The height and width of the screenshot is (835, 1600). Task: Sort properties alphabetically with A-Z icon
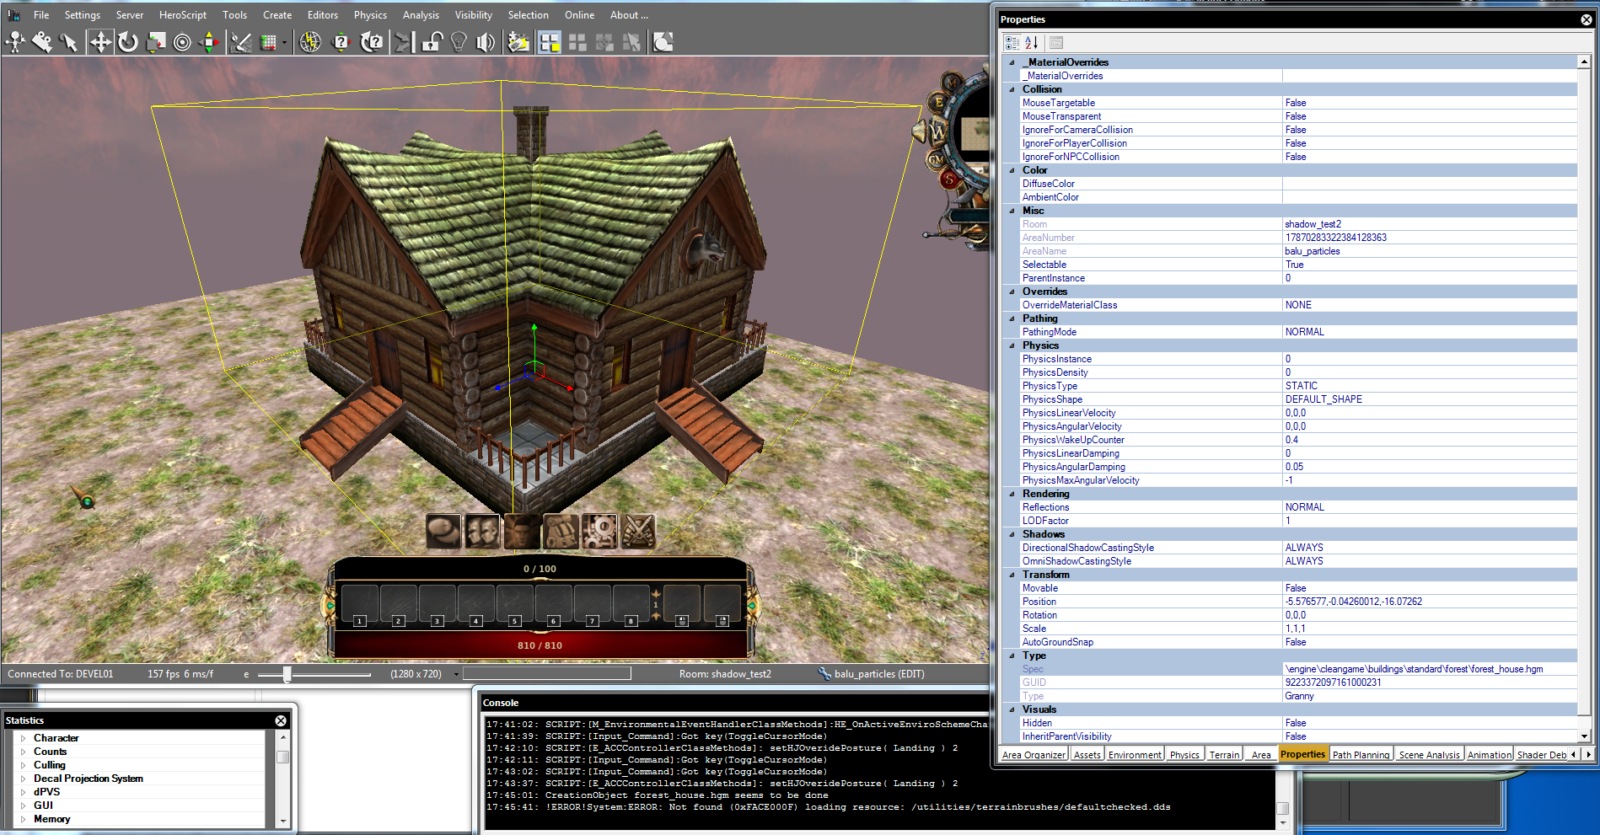click(1032, 43)
